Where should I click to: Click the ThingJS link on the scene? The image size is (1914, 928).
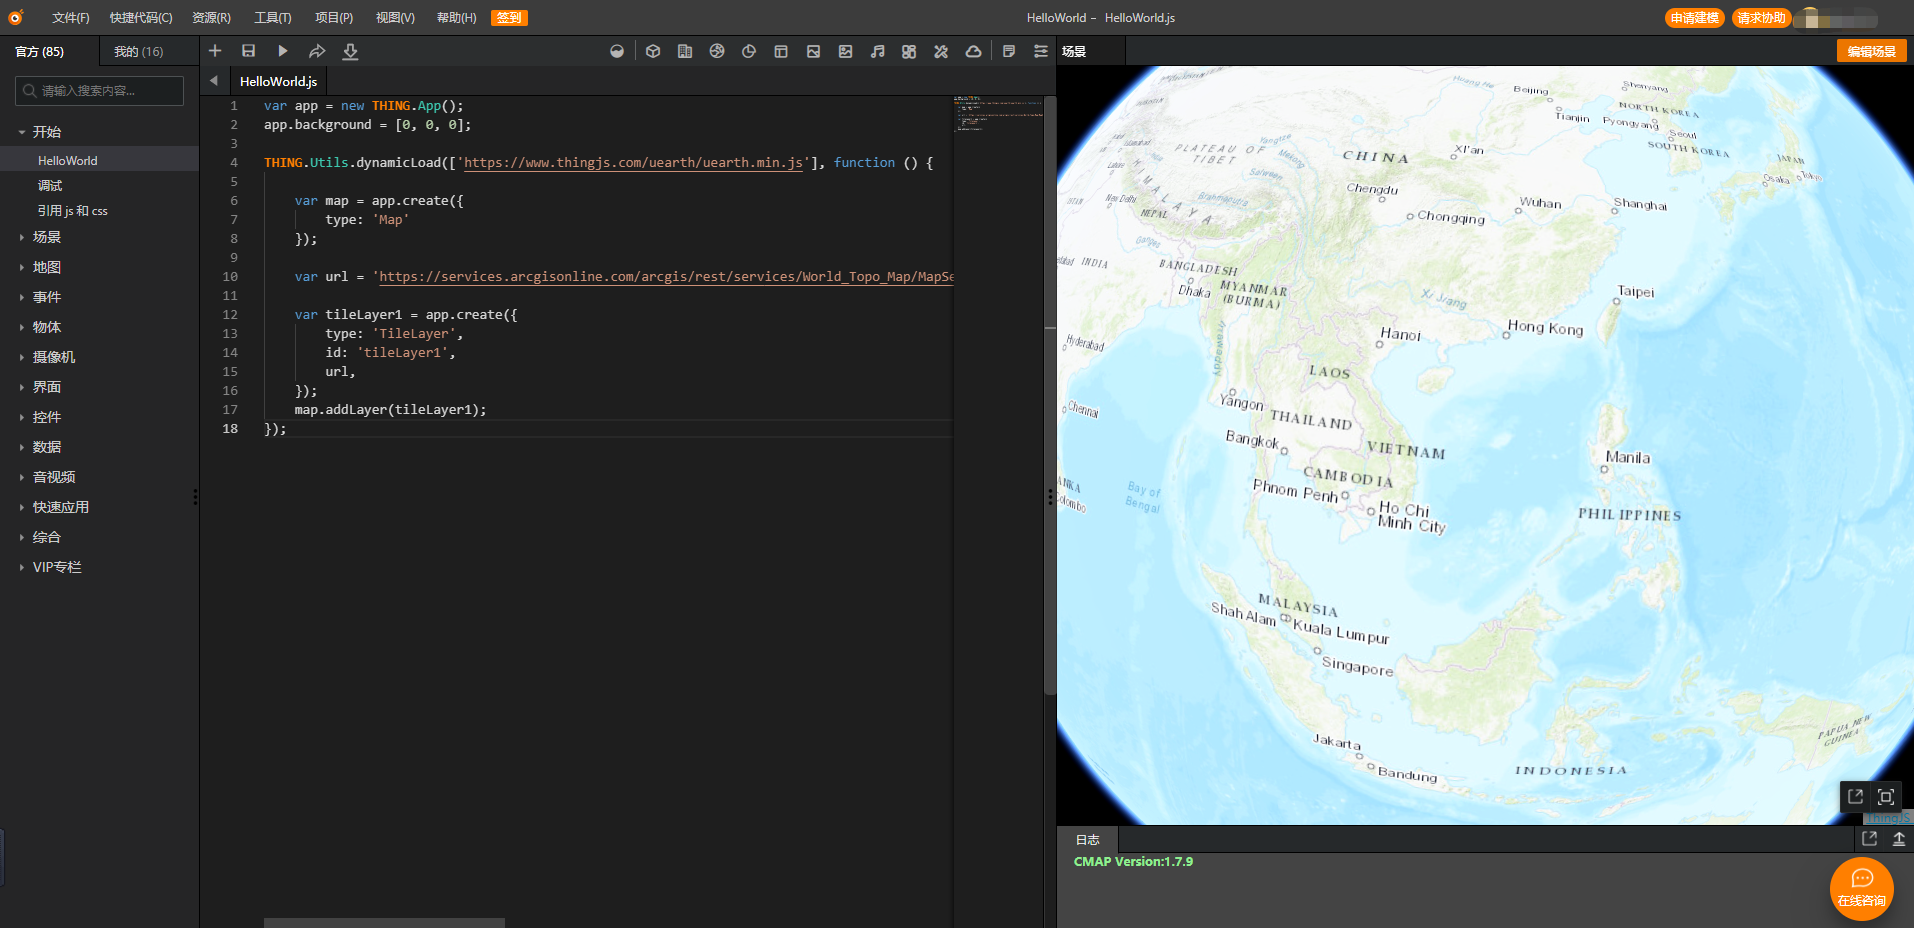click(1888, 818)
